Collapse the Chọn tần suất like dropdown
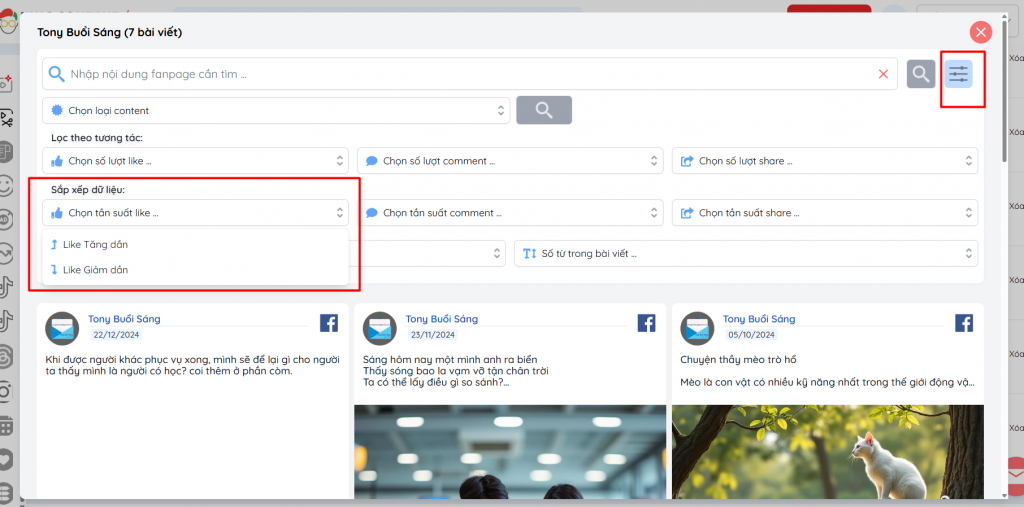The height and width of the screenshot is (507, 1024). [x=195, y=212]
